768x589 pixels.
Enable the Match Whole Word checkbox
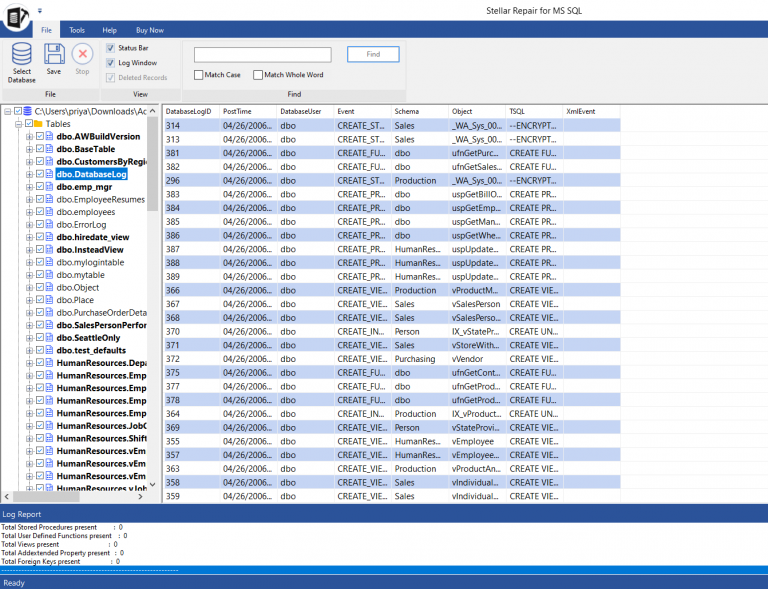coord(258,75)
